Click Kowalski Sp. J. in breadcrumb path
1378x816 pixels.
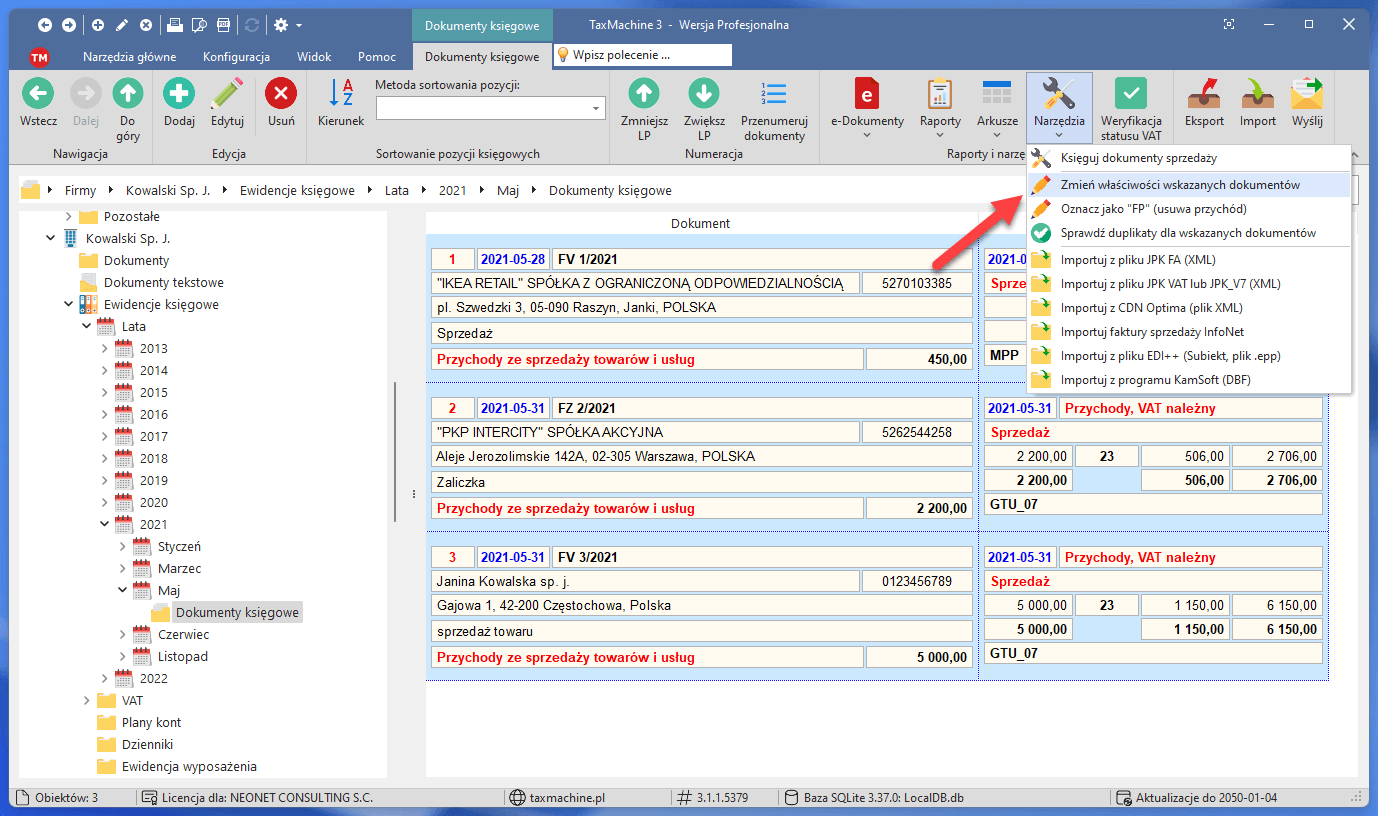tap(167, 190)
